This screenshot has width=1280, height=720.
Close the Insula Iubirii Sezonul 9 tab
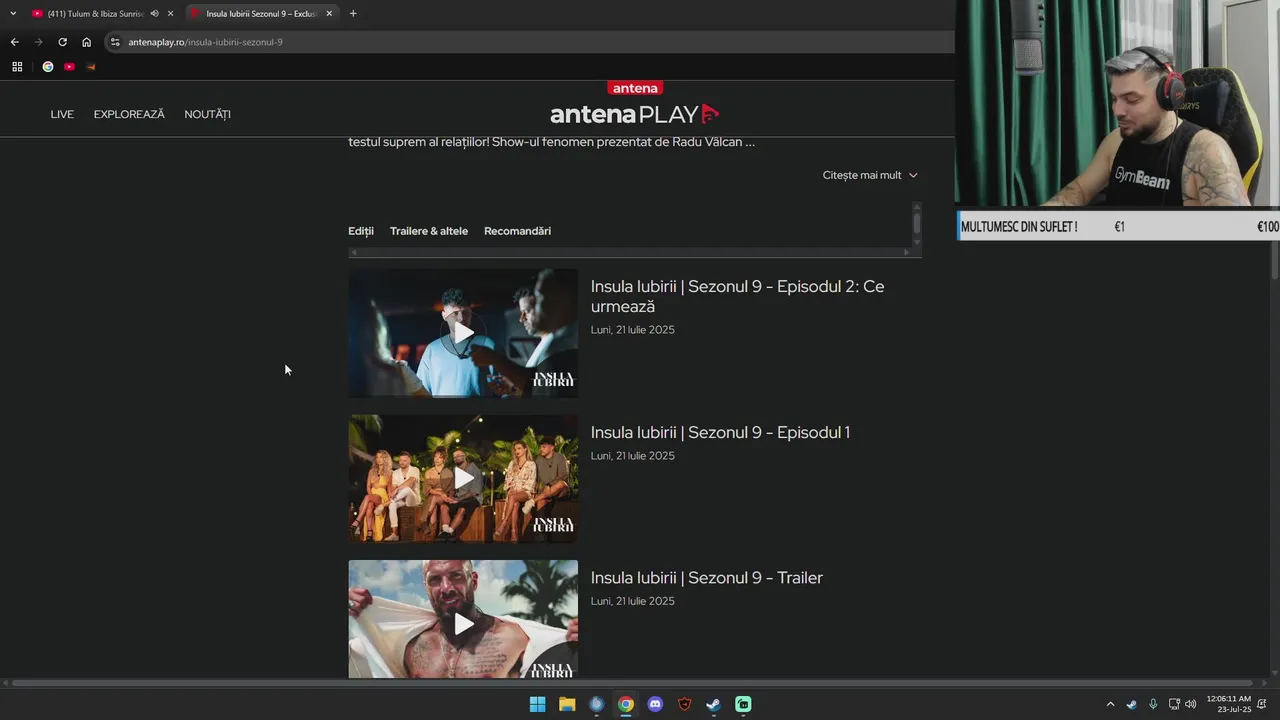(329, 13)
